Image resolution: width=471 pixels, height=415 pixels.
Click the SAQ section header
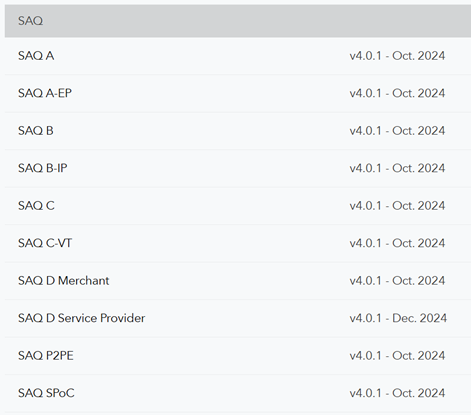pyautogui.click(x=238, y=21)
